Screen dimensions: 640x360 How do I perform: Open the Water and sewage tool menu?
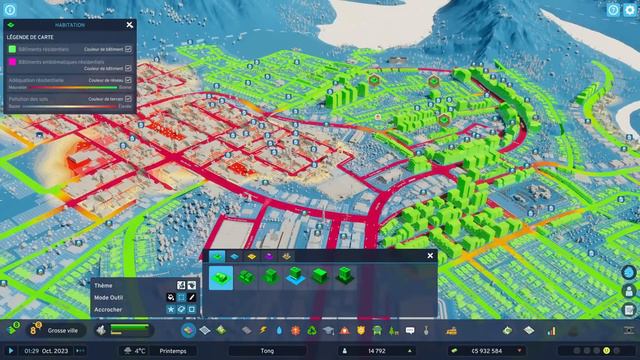tap(279, 330)
